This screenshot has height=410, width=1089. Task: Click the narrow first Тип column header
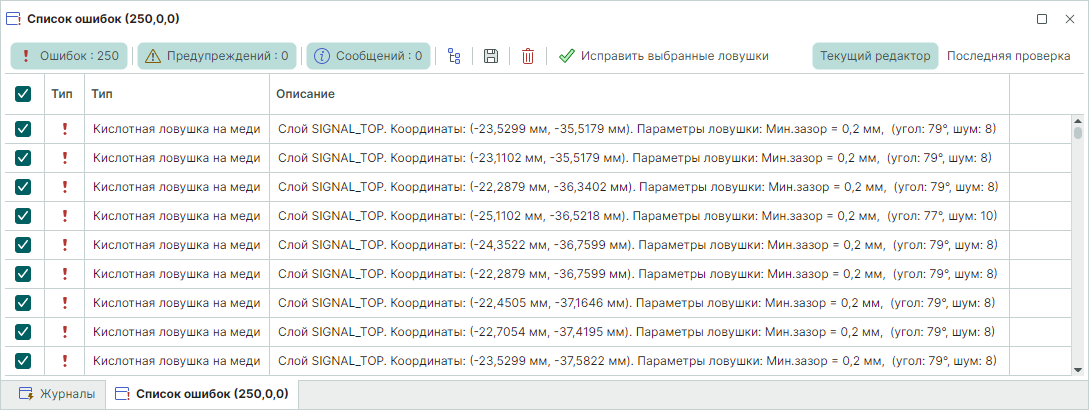click(65, 94)
